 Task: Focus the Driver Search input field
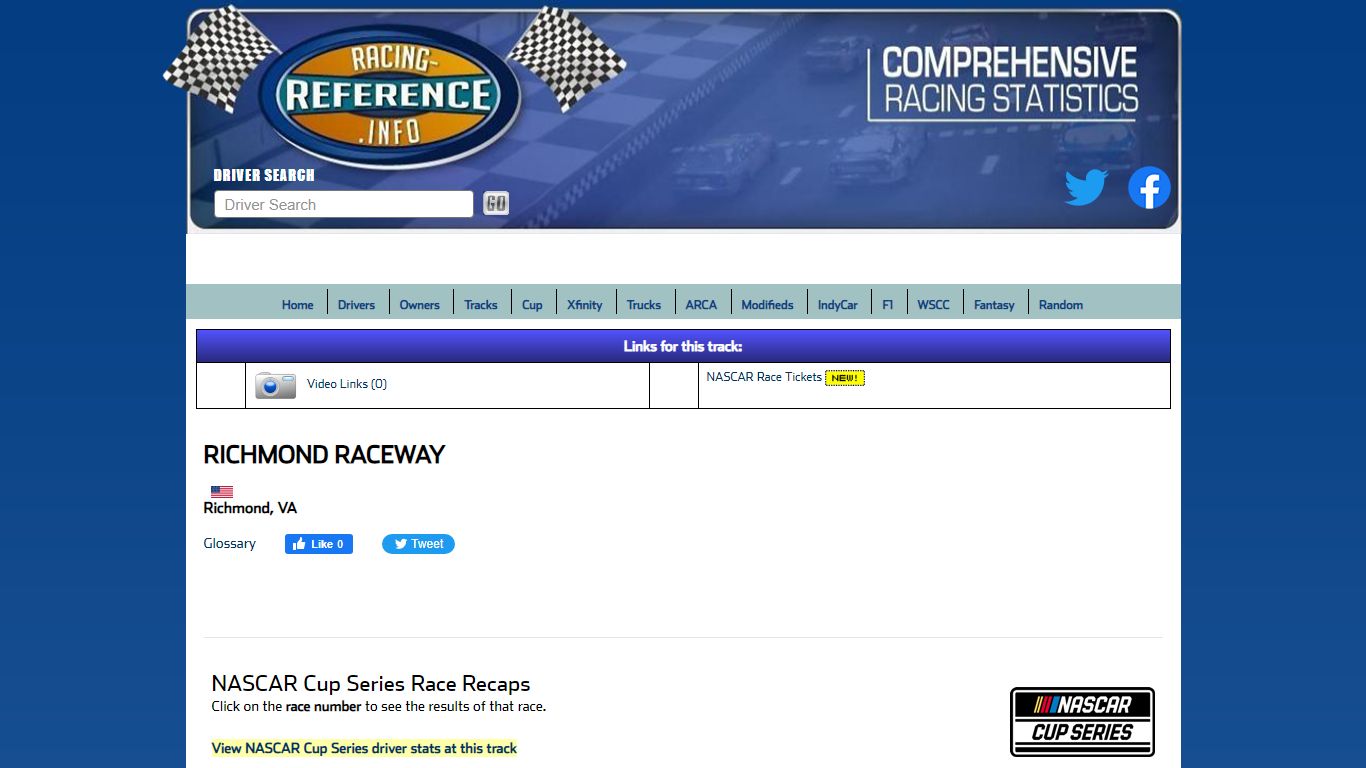click(x=344, y=204)
